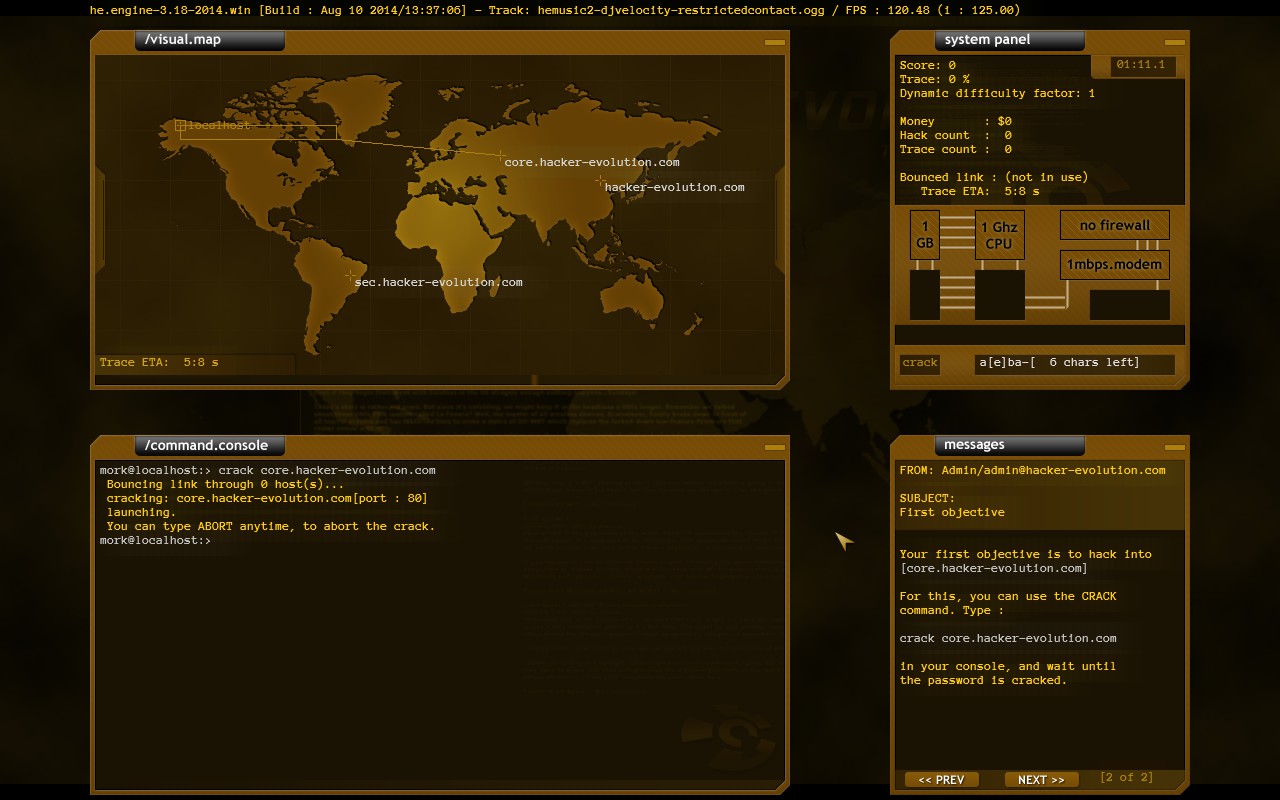Screen dimensions: 1280x800
Task: Click the 'crack' status label
Action: pos(920,363)
